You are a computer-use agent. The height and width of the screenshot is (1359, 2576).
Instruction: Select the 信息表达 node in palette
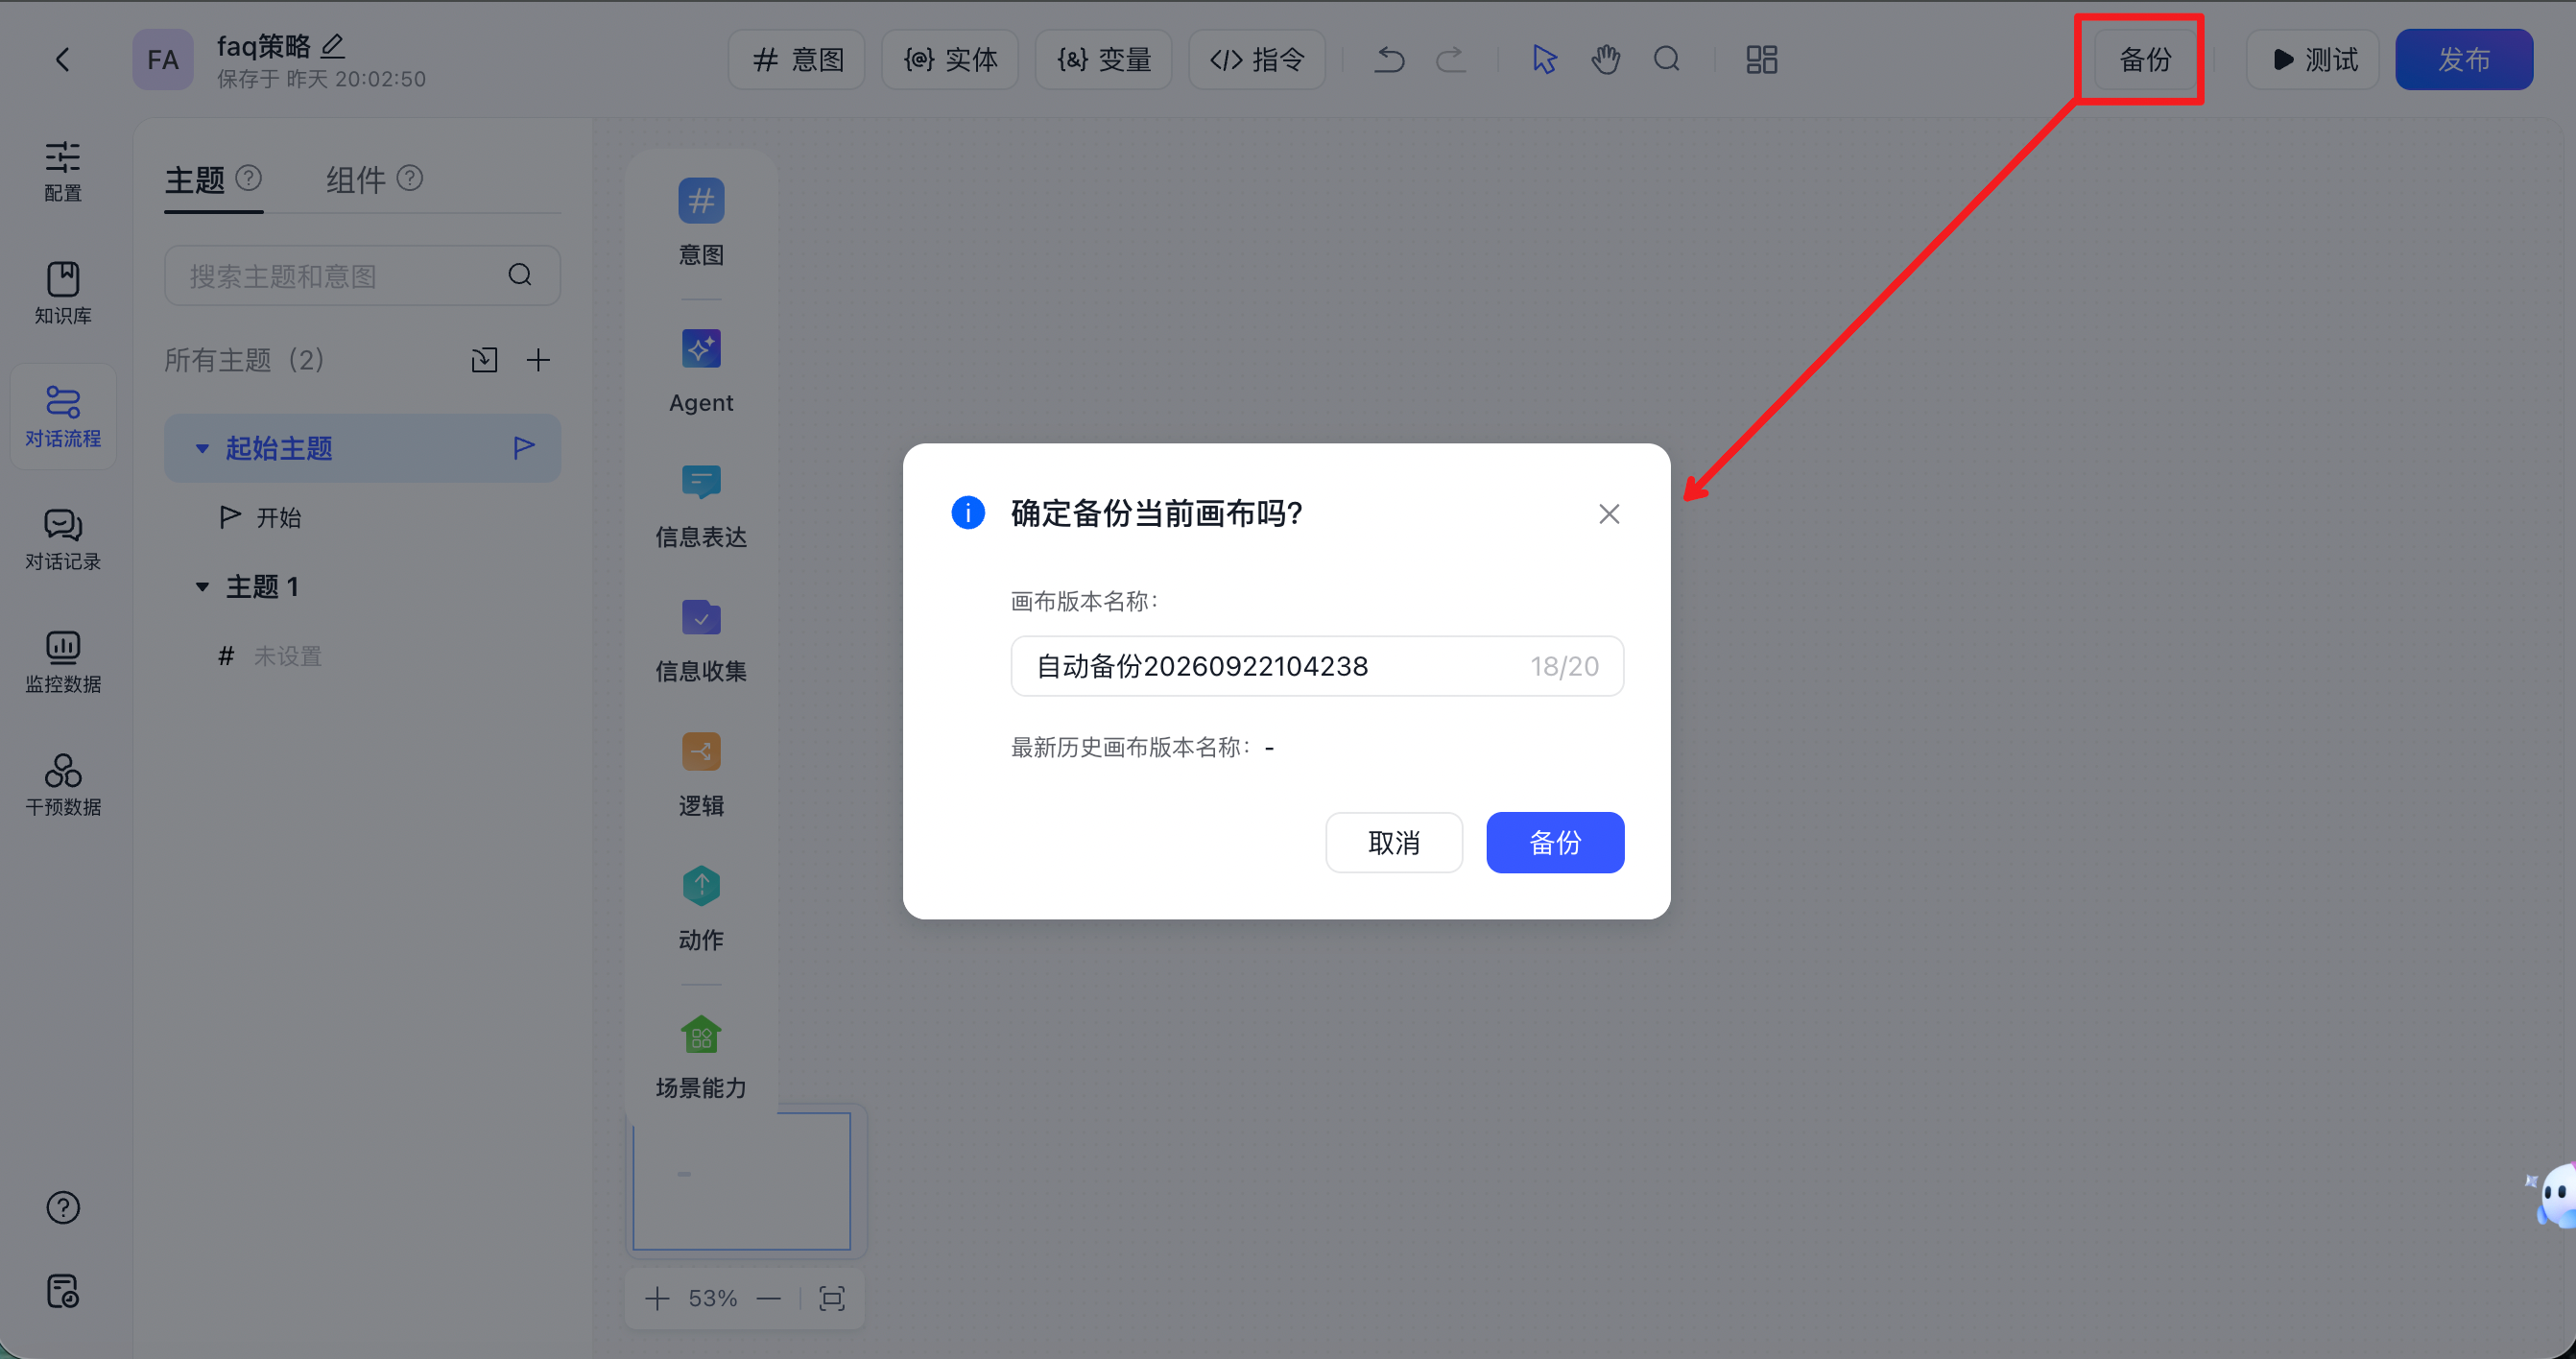tap(701, 505)
